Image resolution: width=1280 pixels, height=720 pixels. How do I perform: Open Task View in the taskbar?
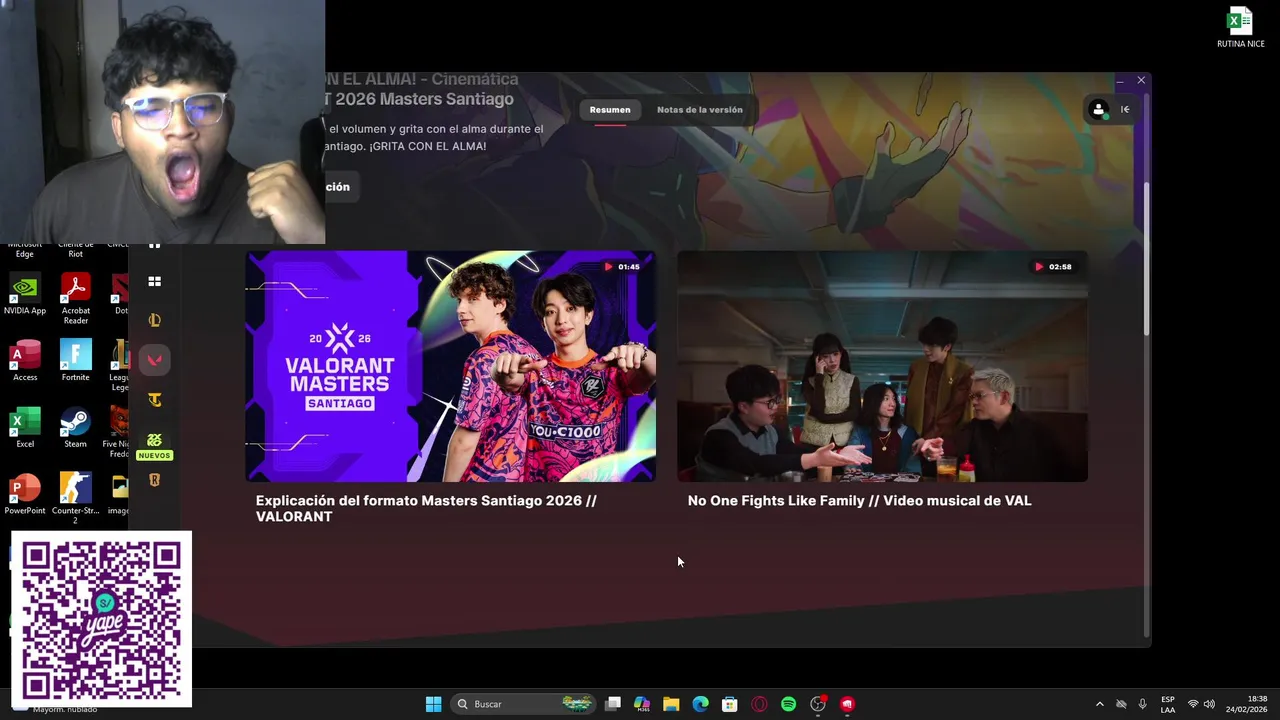pyautogui.click(x=613, y=704)
